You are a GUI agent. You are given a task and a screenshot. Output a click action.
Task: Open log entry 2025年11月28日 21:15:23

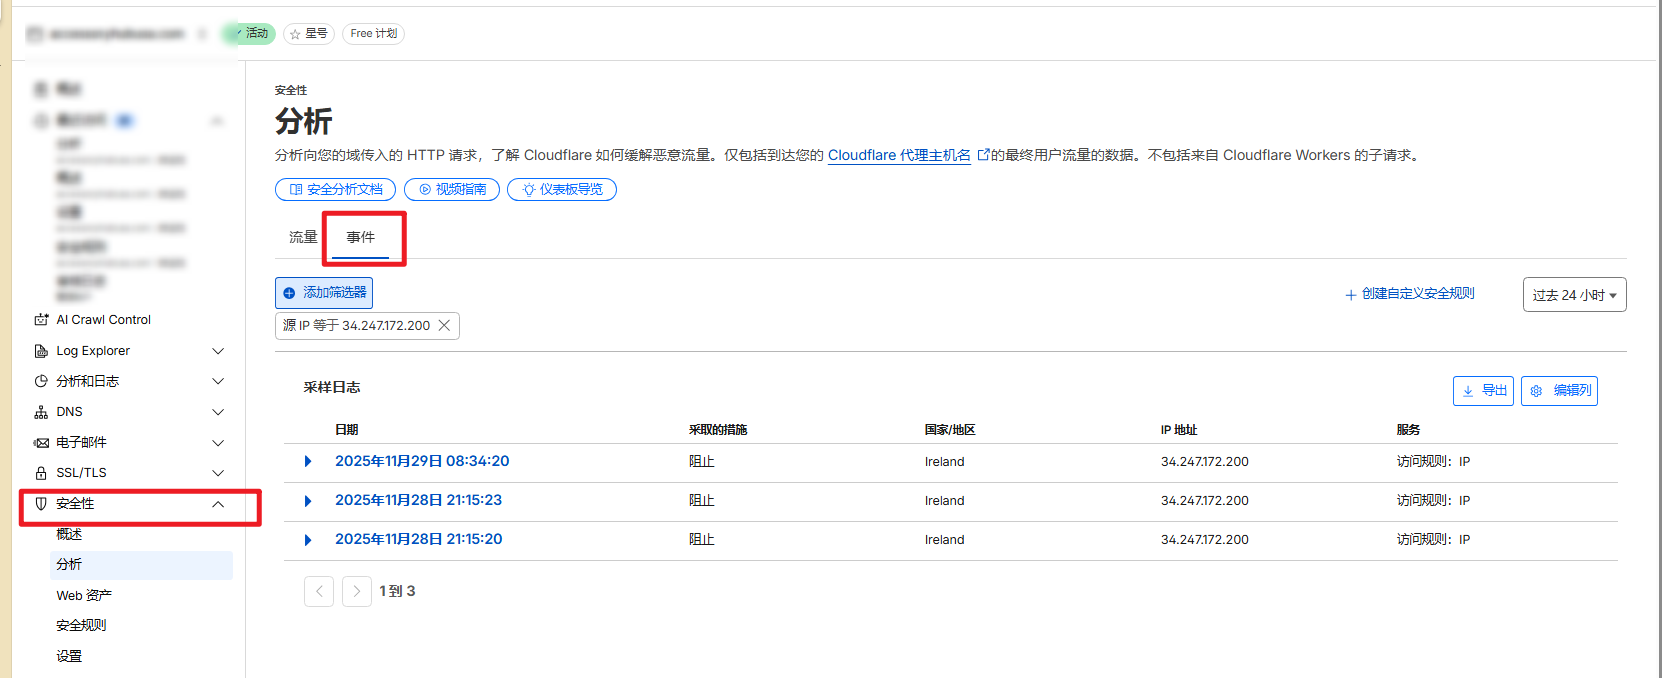(418, 500)
